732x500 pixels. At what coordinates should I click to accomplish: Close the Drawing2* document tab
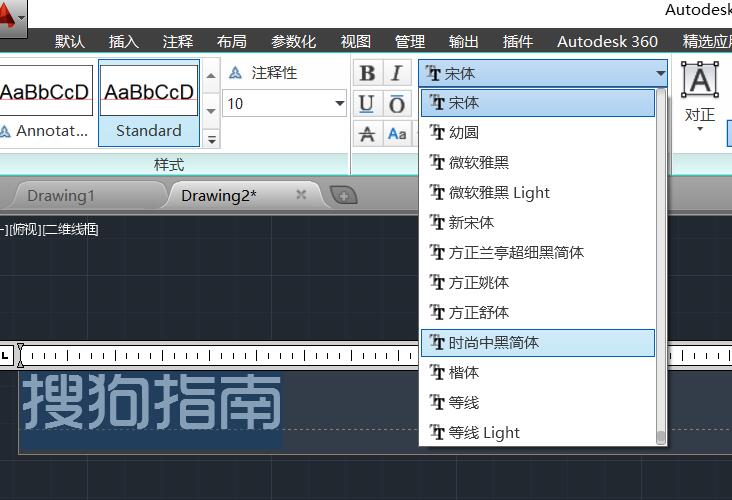pyautogui.click(x=301, y=195)
